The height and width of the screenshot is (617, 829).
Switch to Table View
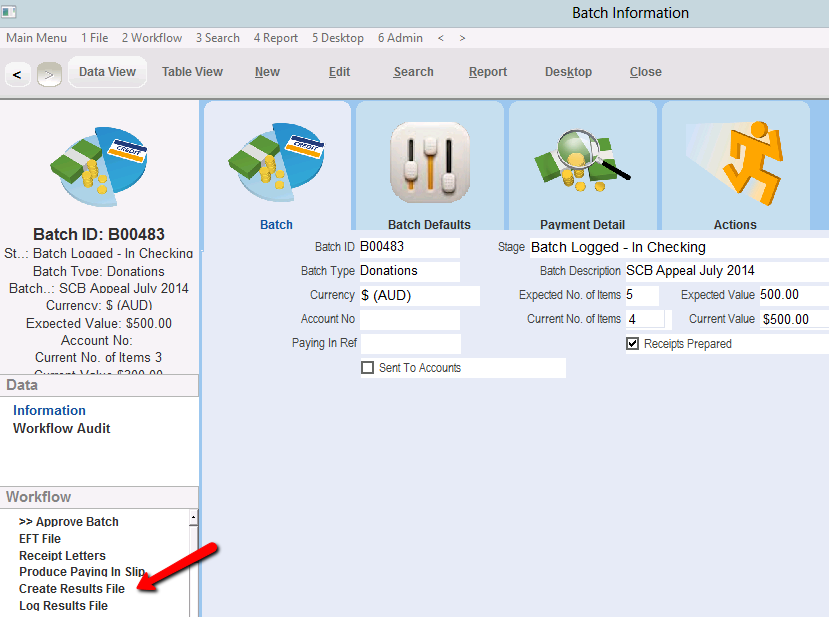(x=192, y=72)
